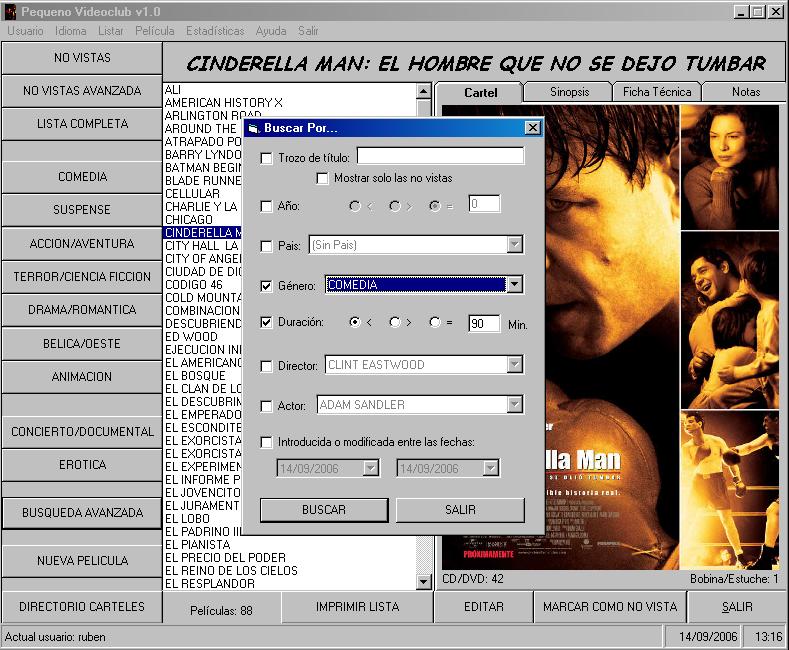This screenshot has width=789, height=650.
Task: Select the Duración less-than radio button
Action: [x=355, y=322]
